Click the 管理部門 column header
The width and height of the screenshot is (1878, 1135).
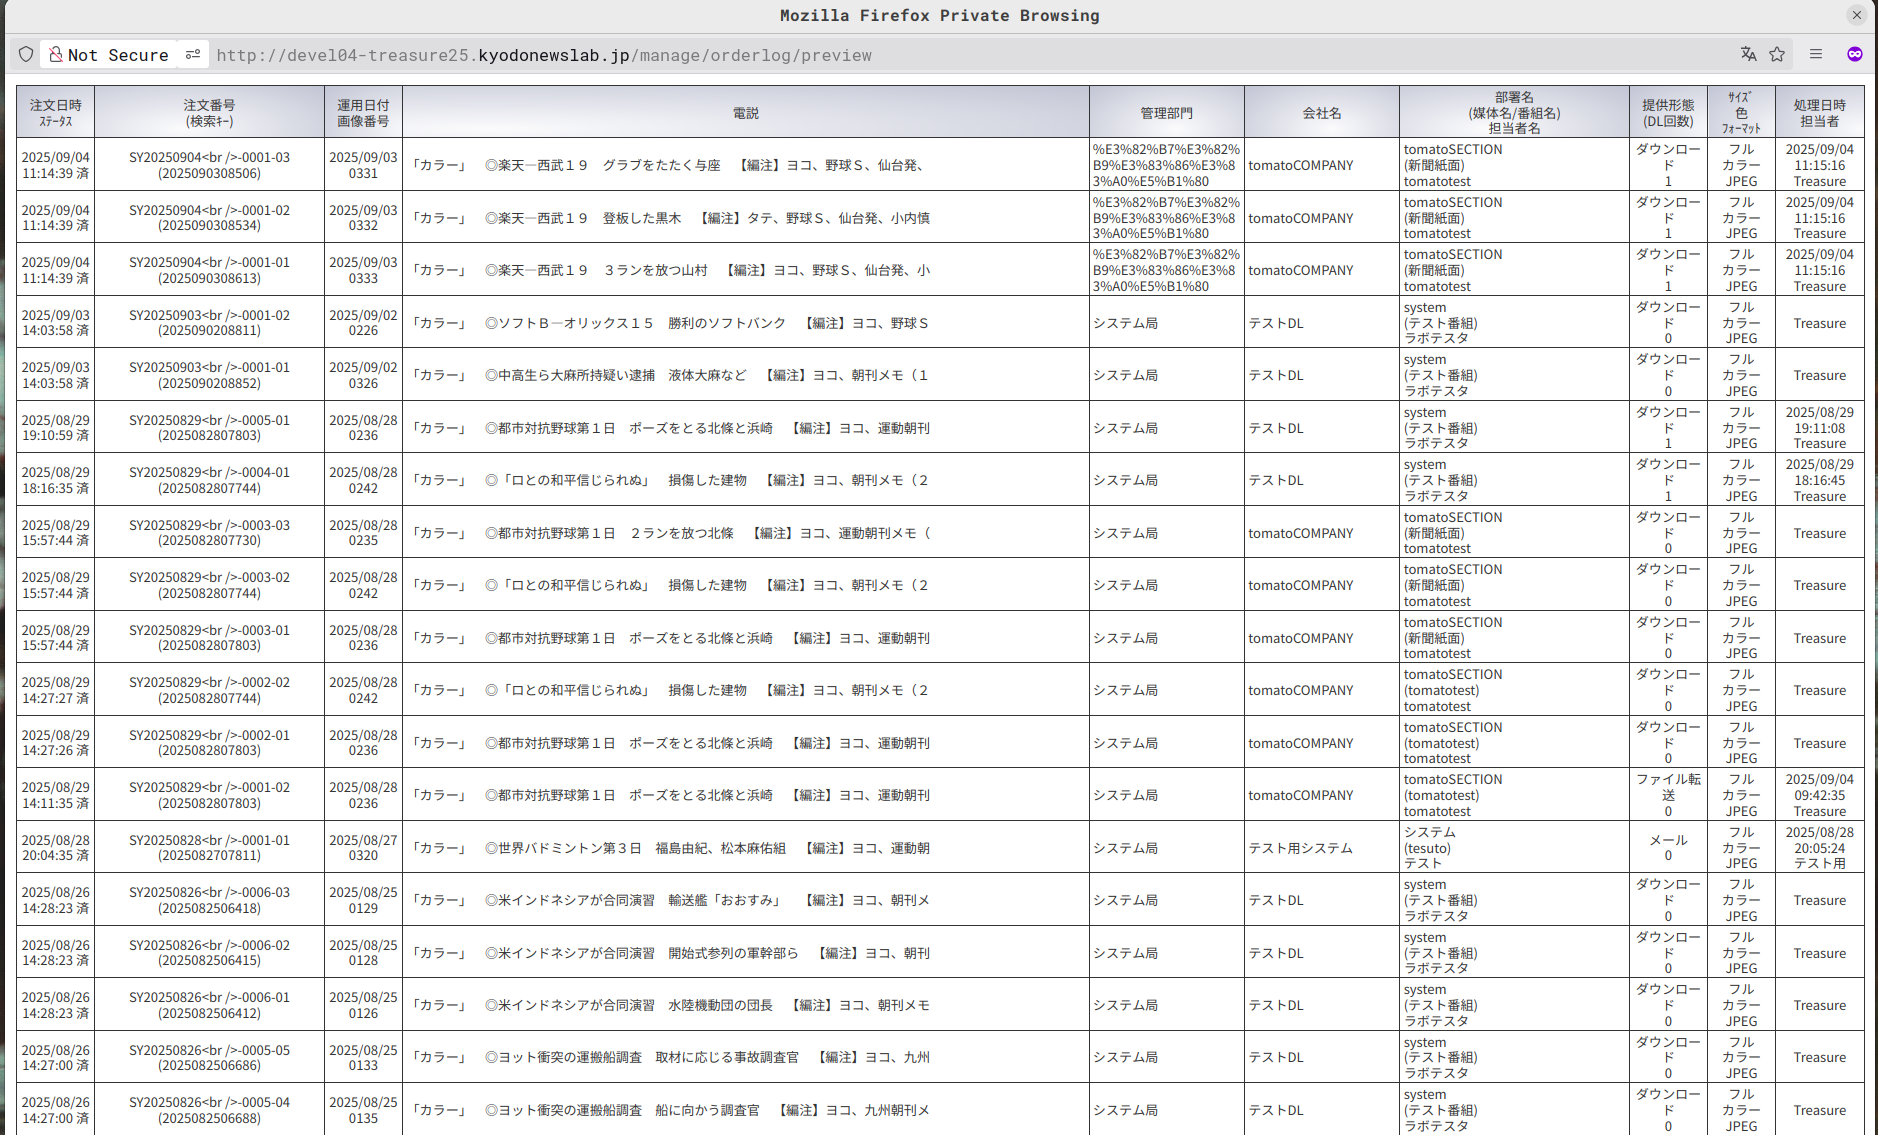coord(1166,113)
